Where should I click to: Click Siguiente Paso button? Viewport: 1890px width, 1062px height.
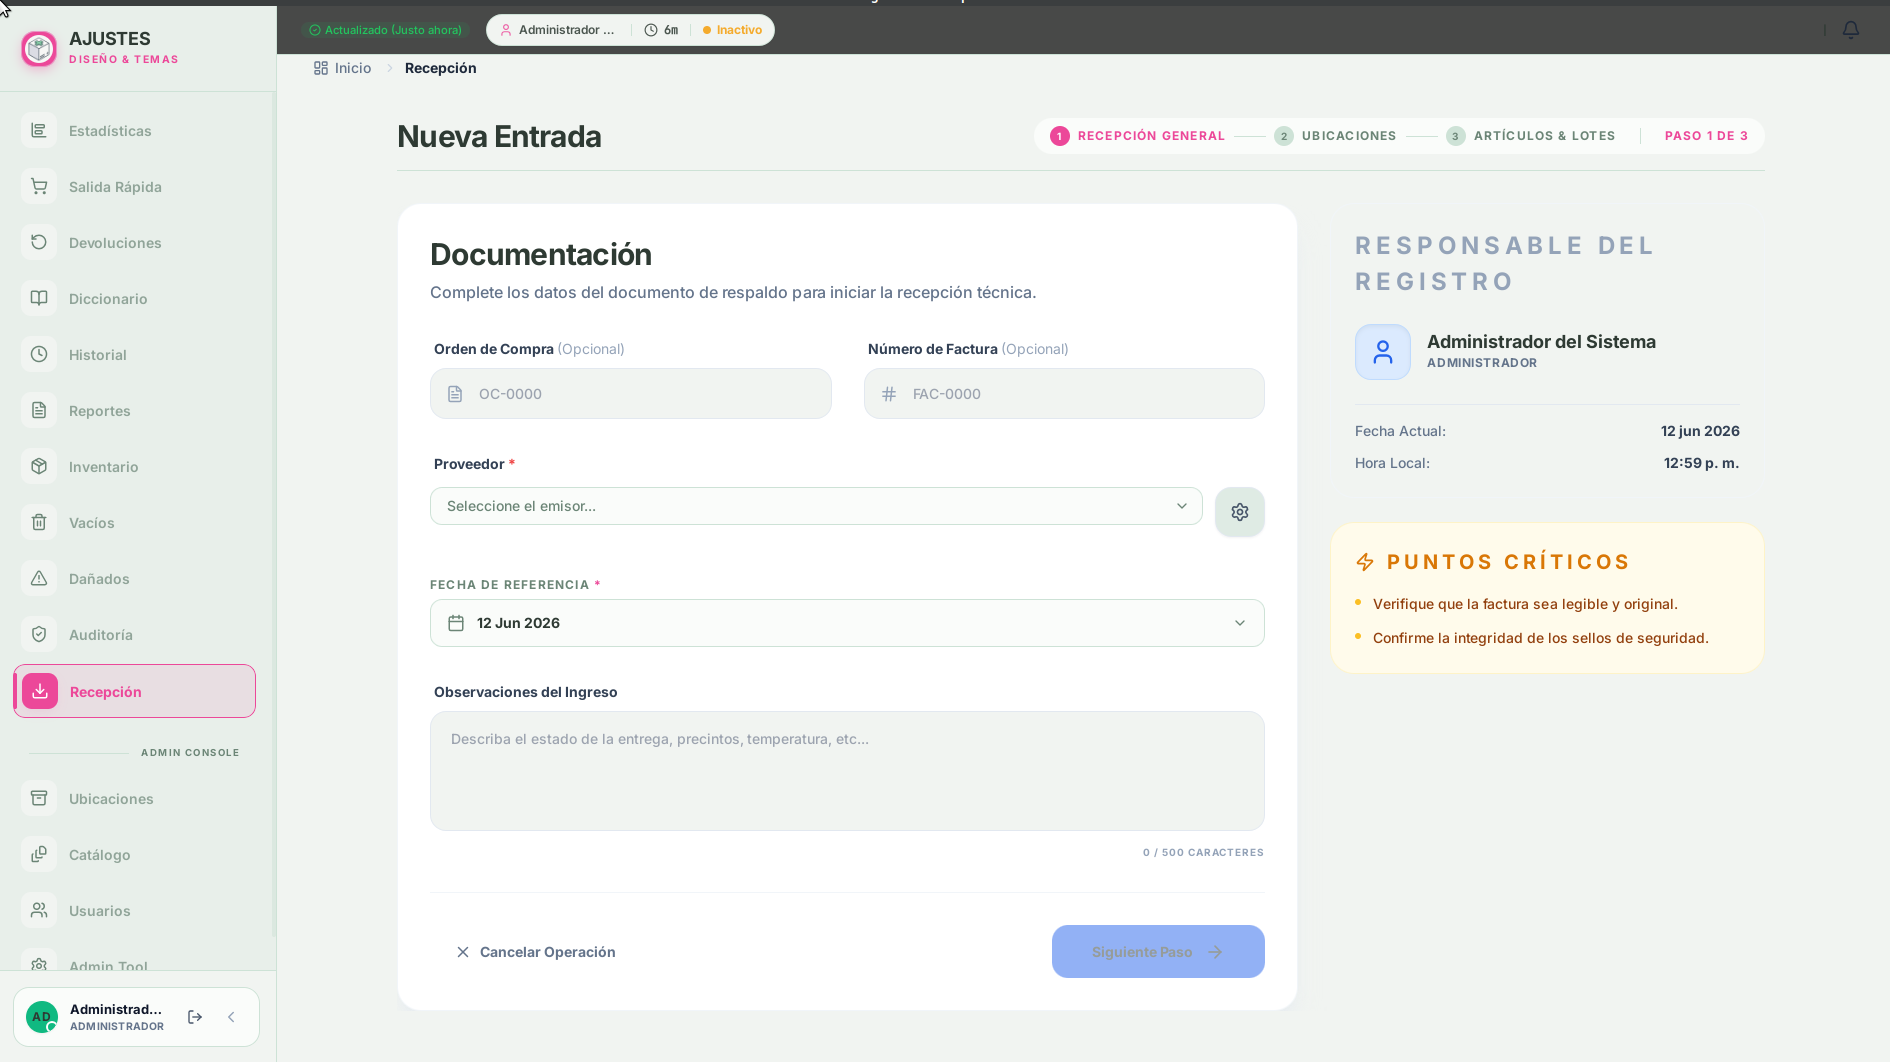pyautogui.click(x=1158, y=952)
